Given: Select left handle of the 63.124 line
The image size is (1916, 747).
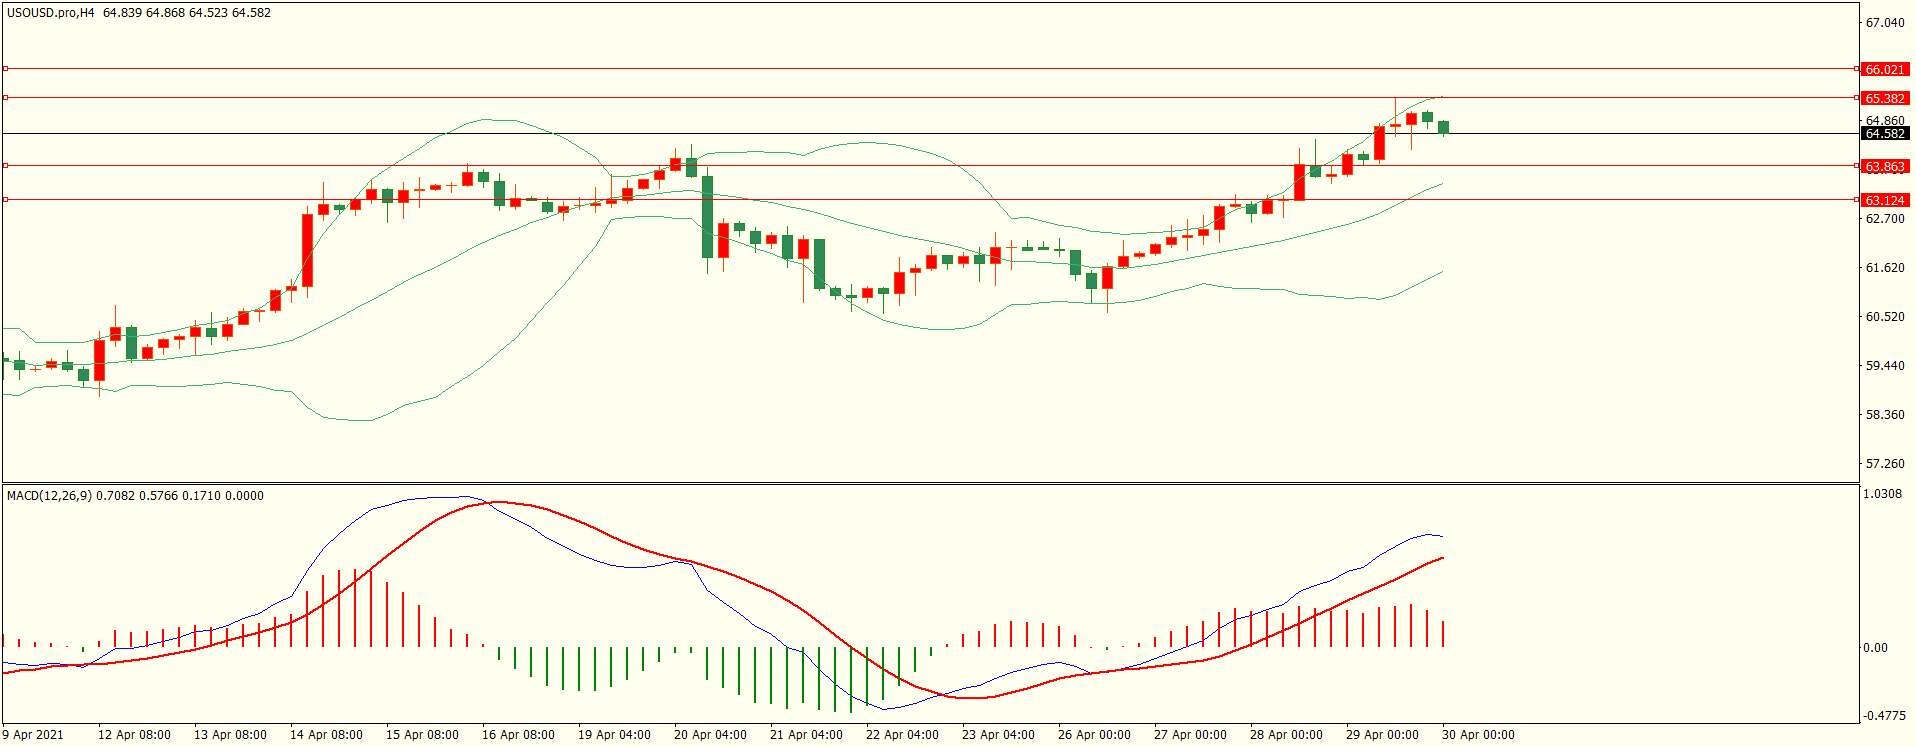Looking at the screenshot, I should (6, 200).
